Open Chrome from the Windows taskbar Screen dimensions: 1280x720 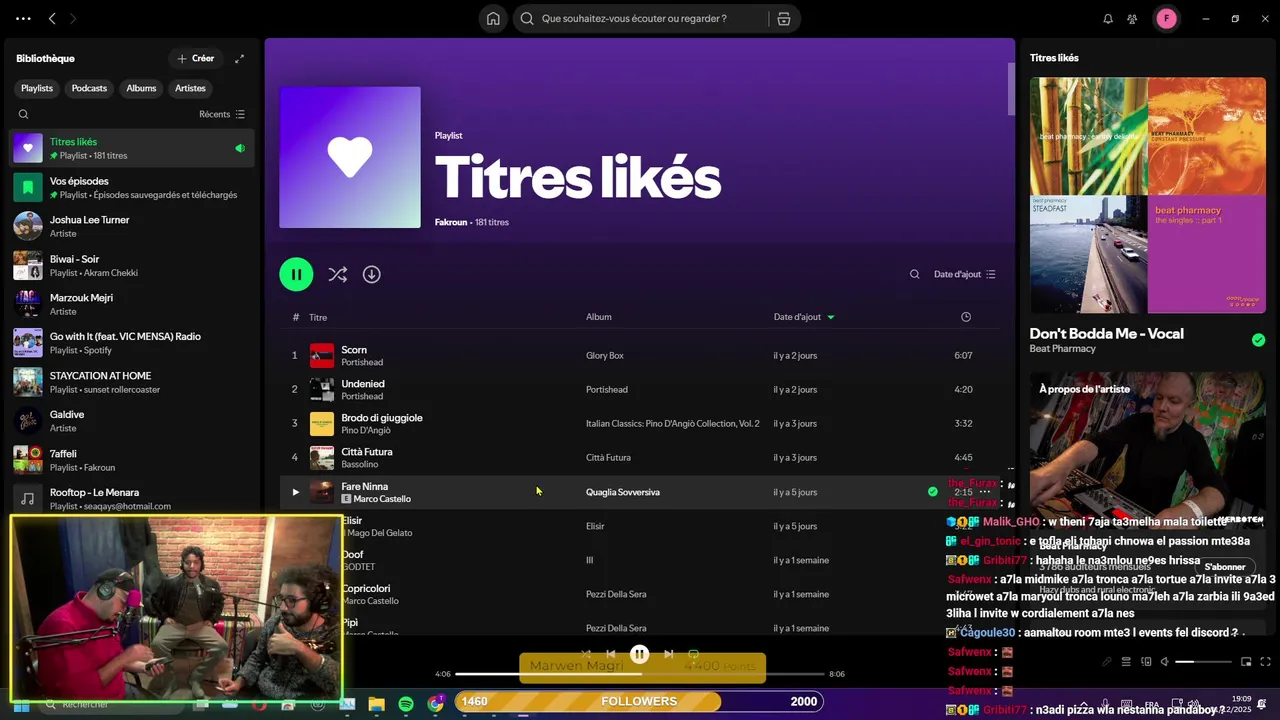tap(435, 704)
